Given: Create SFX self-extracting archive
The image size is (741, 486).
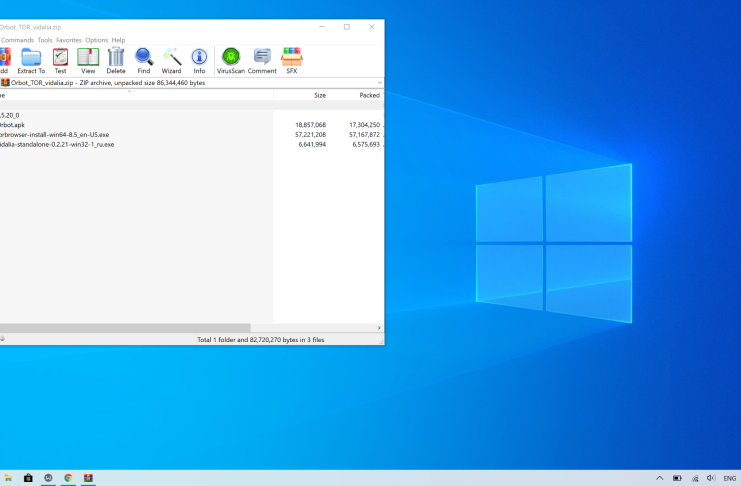Looking at the screenshot, I should coord(292,61).
